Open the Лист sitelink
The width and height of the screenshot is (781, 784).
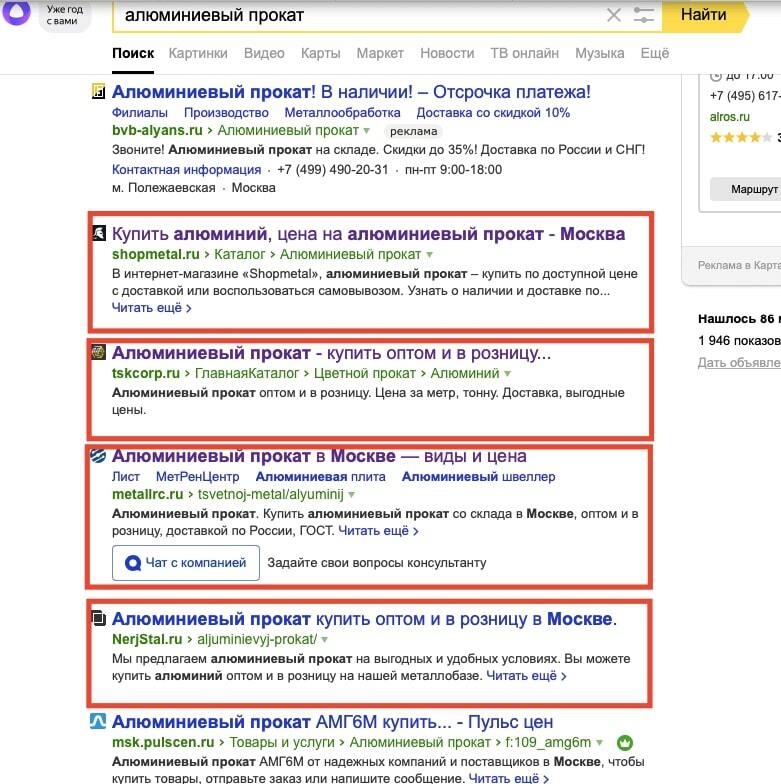pos(126,476)
